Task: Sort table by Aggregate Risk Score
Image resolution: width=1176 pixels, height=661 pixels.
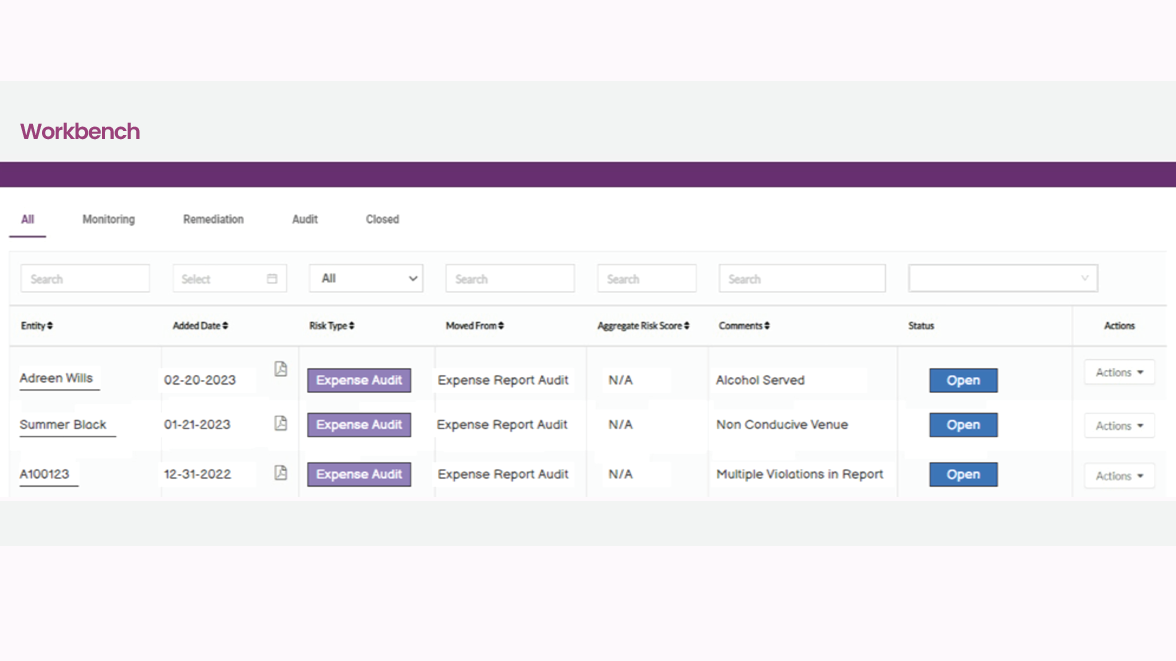Action: 643,326
